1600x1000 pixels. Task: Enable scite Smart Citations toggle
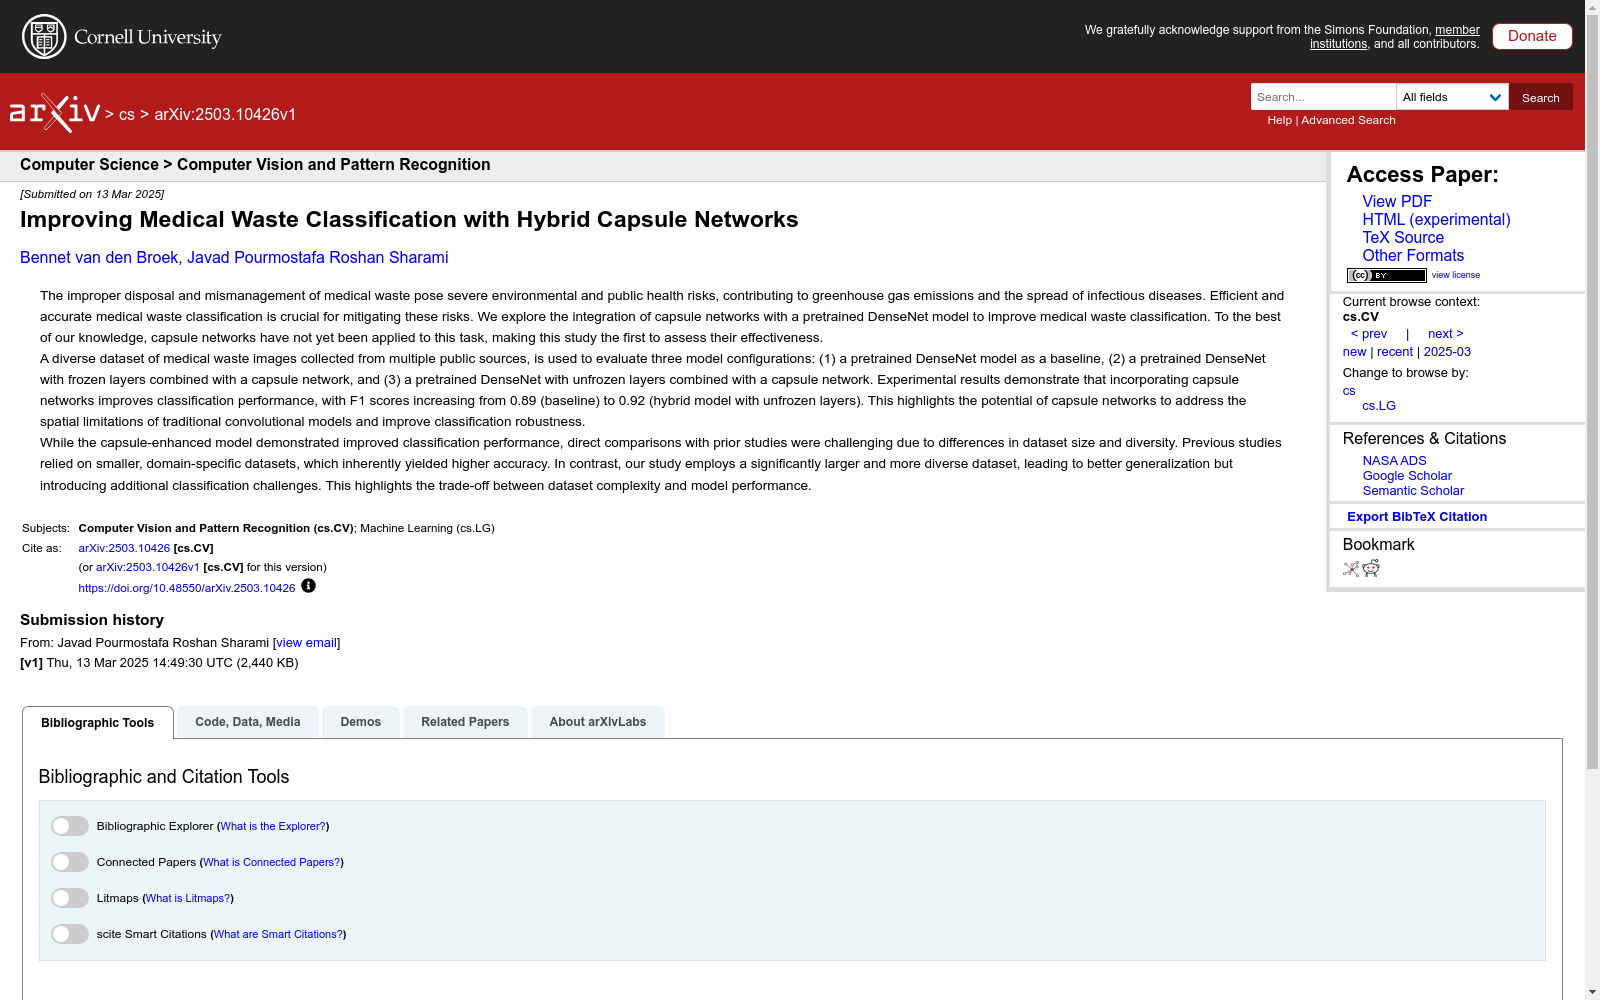[x=70, y=934]
